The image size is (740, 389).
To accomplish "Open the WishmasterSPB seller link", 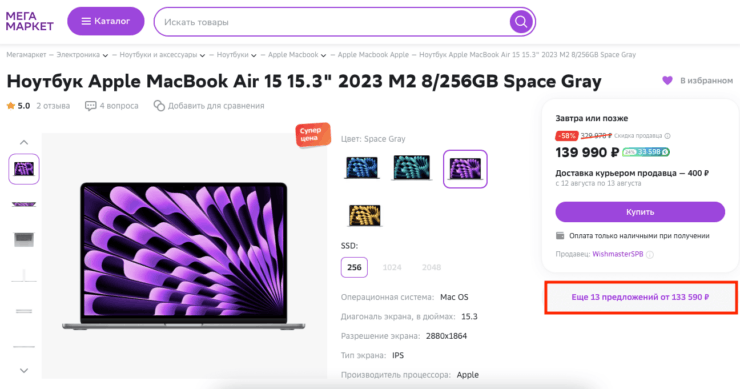I will pyautogui.click(x=618, y=254).
